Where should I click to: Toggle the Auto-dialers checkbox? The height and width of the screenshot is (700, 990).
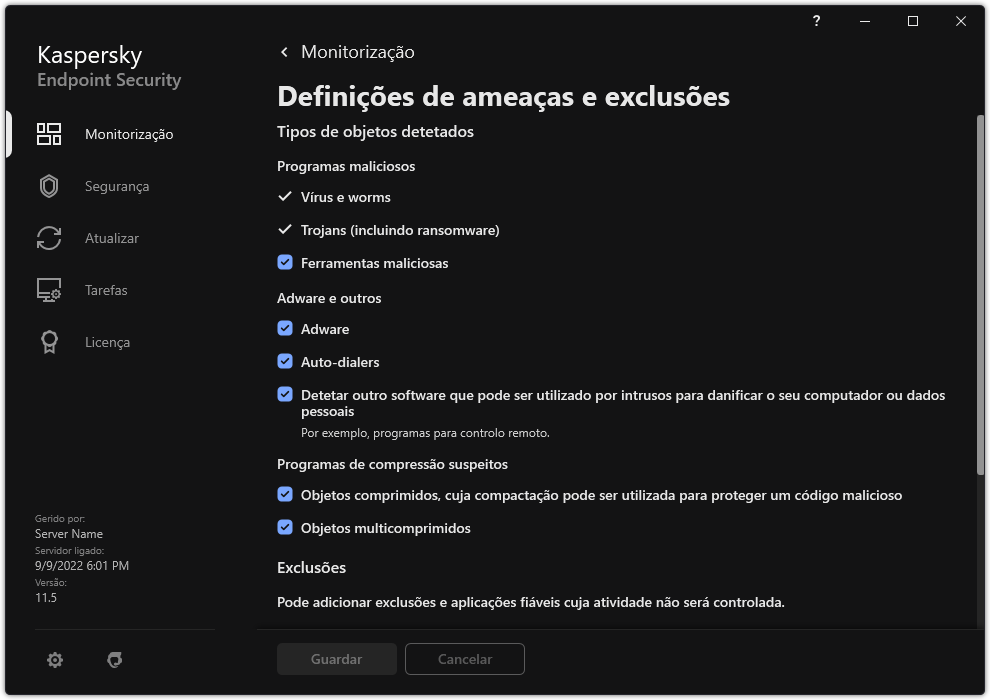285,361
